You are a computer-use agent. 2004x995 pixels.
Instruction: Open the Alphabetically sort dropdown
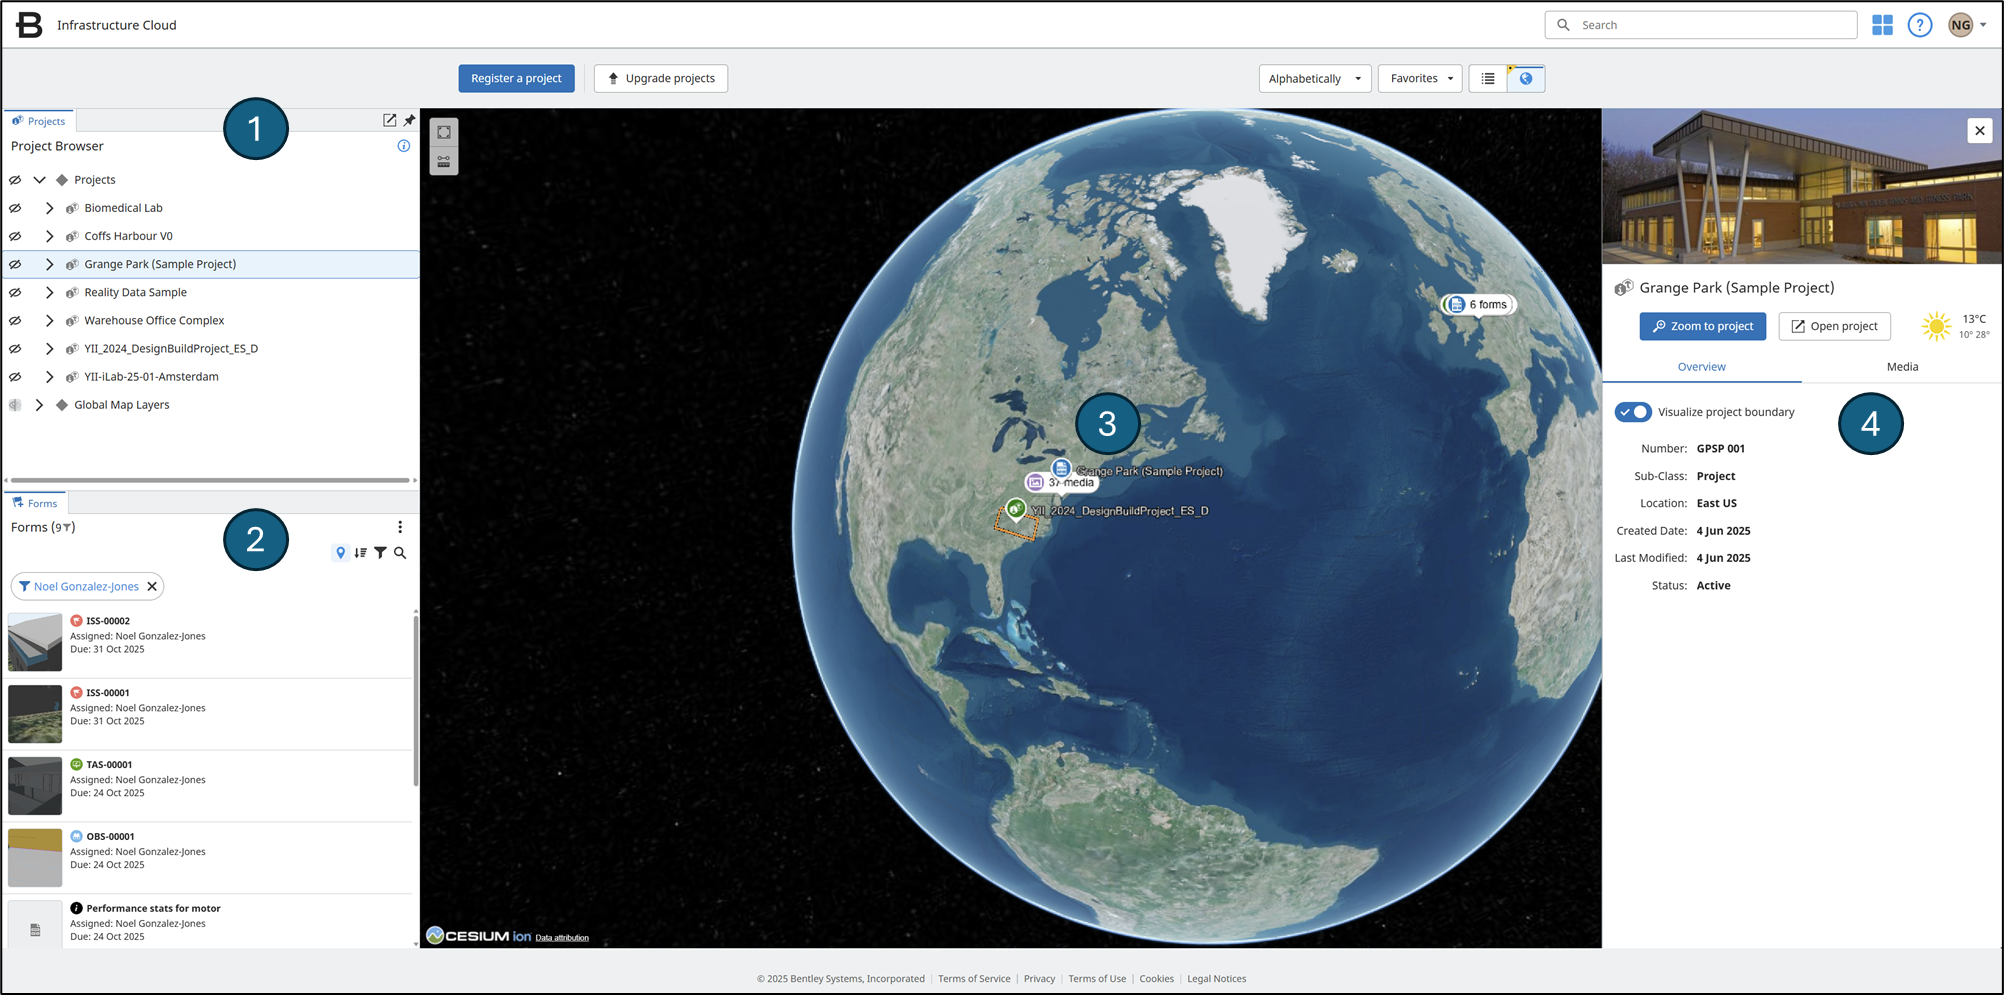coord(1314,78)
